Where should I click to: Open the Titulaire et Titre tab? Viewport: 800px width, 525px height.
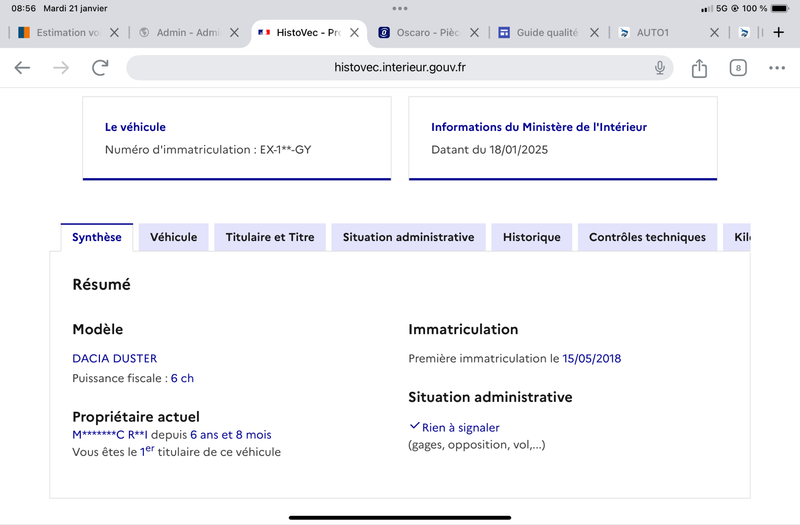(270, 237)
